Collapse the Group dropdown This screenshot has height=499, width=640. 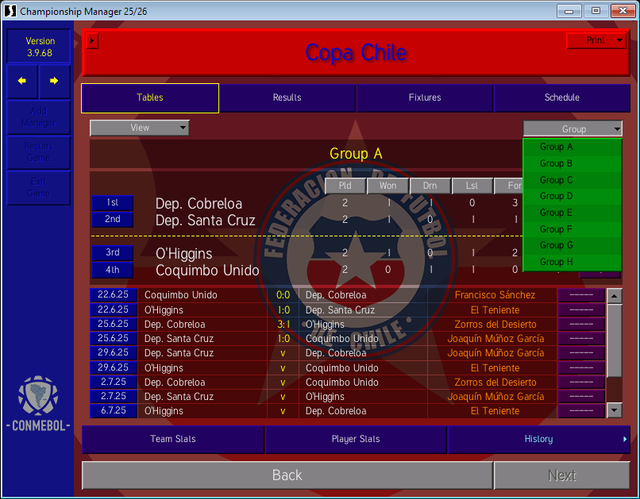573,129
